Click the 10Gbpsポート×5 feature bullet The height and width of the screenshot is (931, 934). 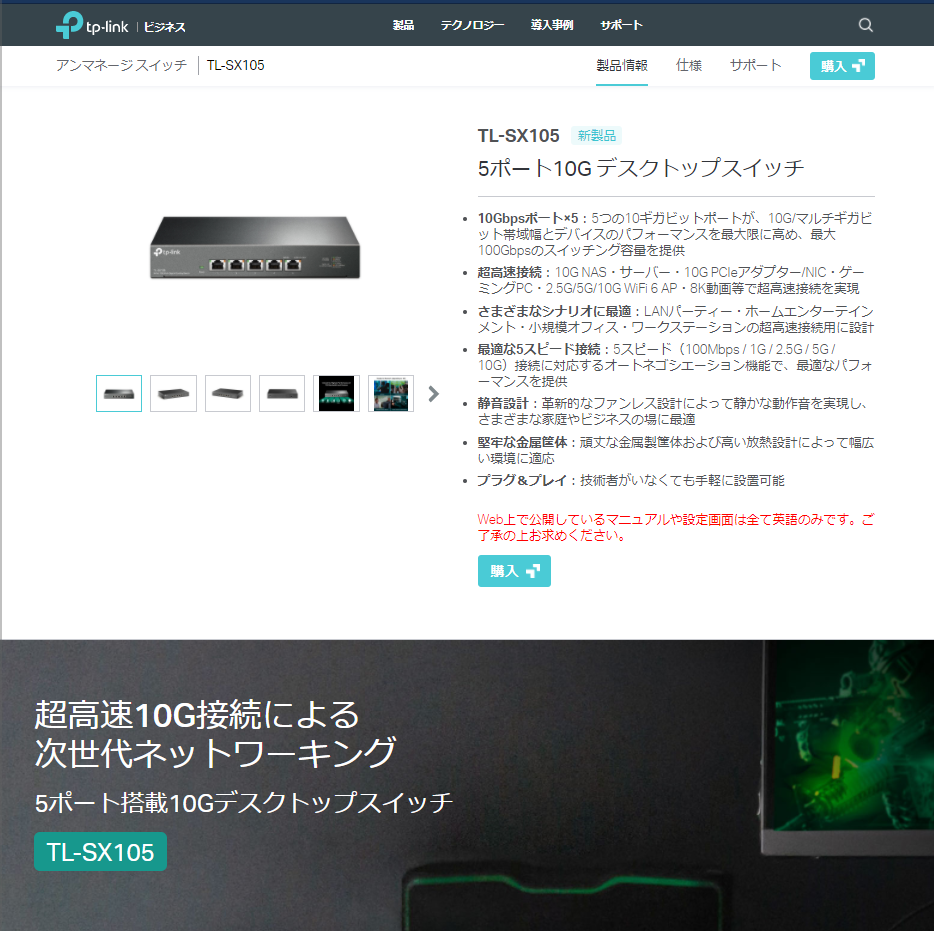[x=675, y=234]
